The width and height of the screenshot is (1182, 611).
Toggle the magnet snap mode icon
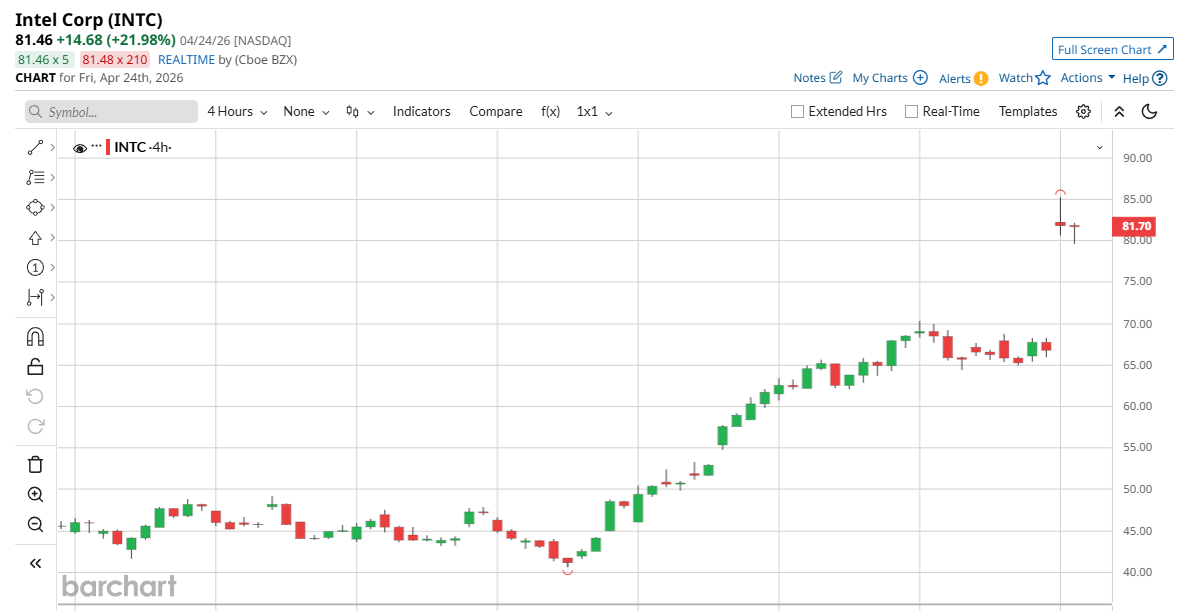coord(35,337)
